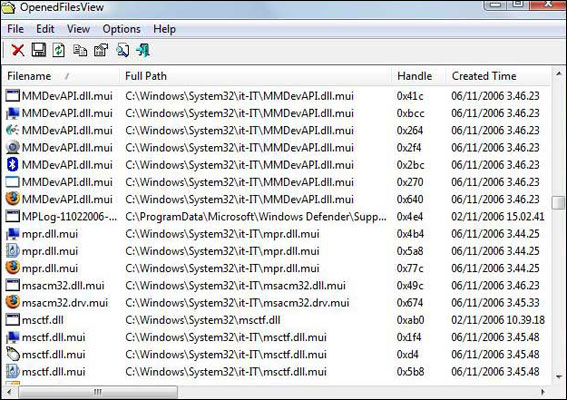567x400 pixels.
Task: Click the webcam icon in handle 0x2f4 row
Action: point(13,148)
